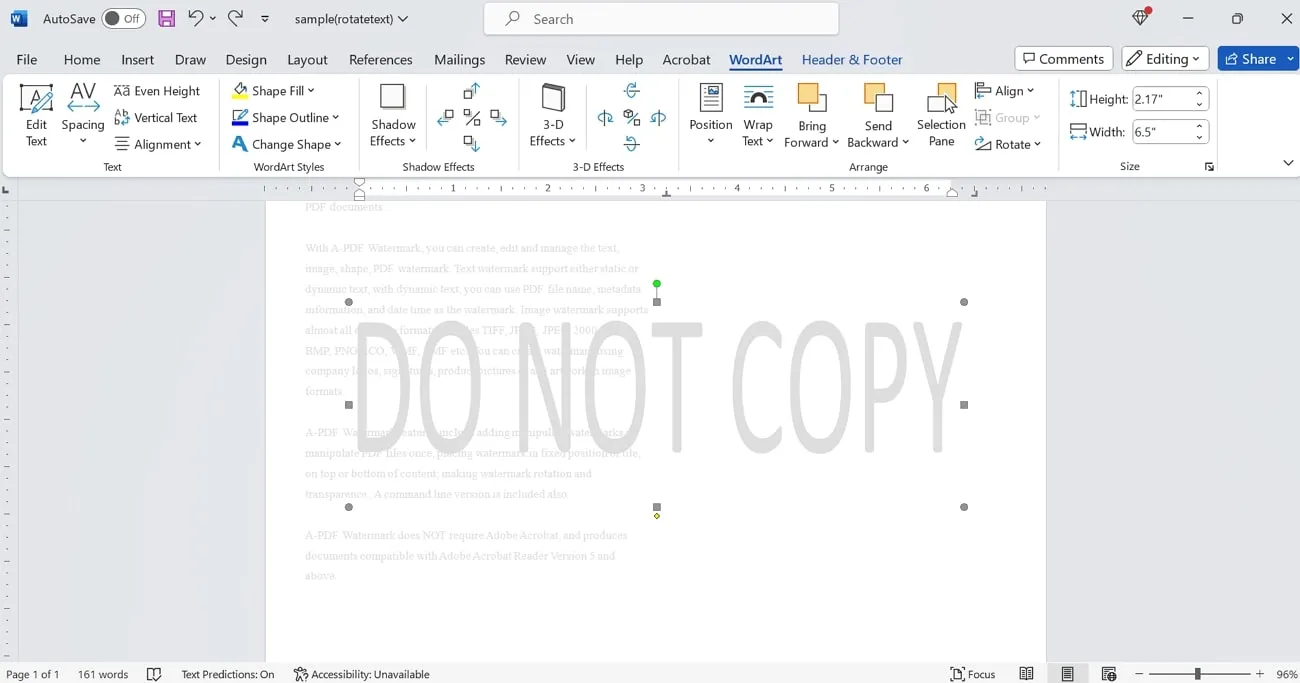This screenshot has height=683, width=1300.
Task: Toggle Focus mode in status bar
Action: (x=972, y=673)
